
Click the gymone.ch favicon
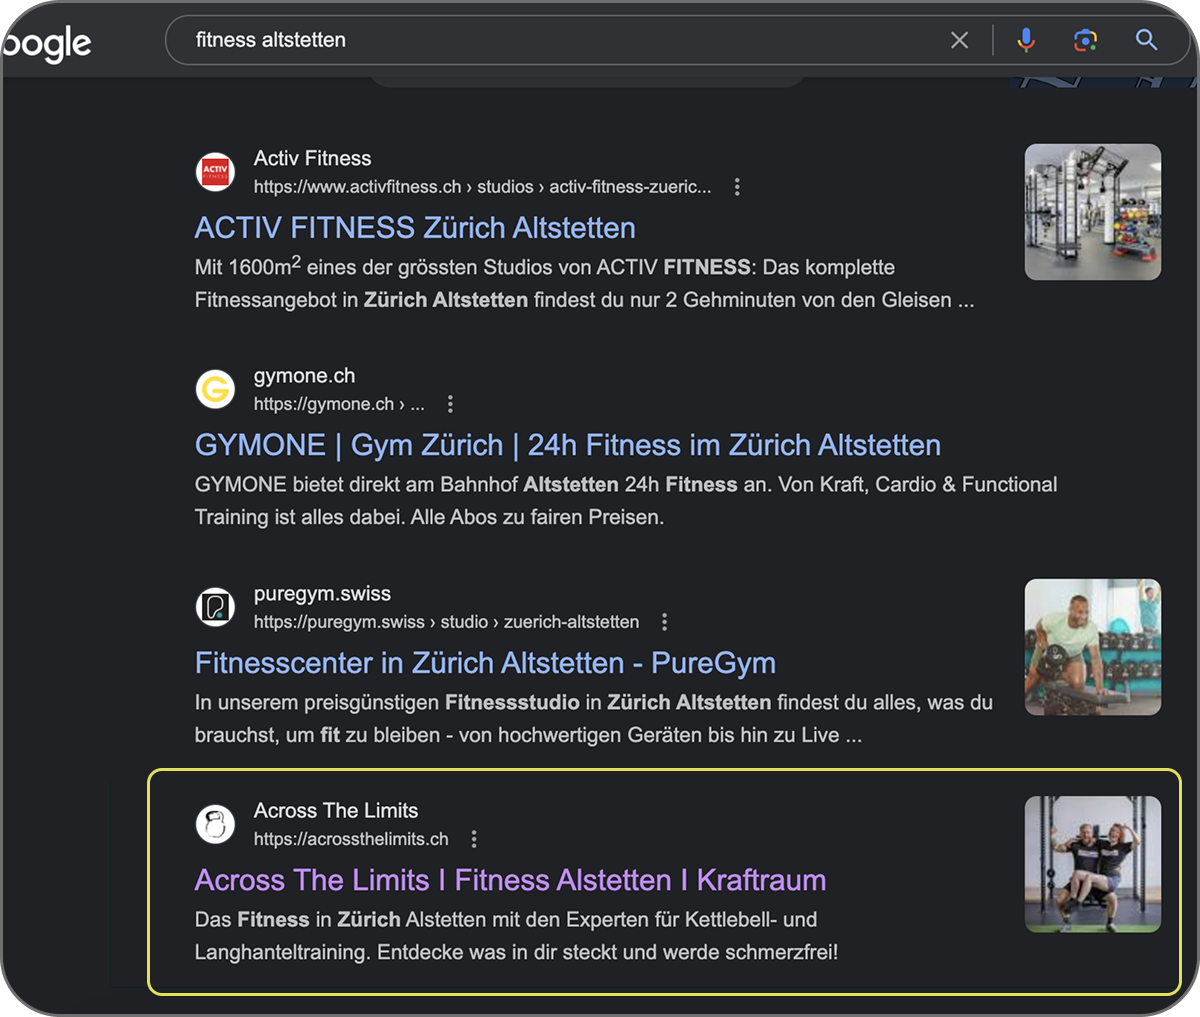pyautogui.click(x=215, y=389)
